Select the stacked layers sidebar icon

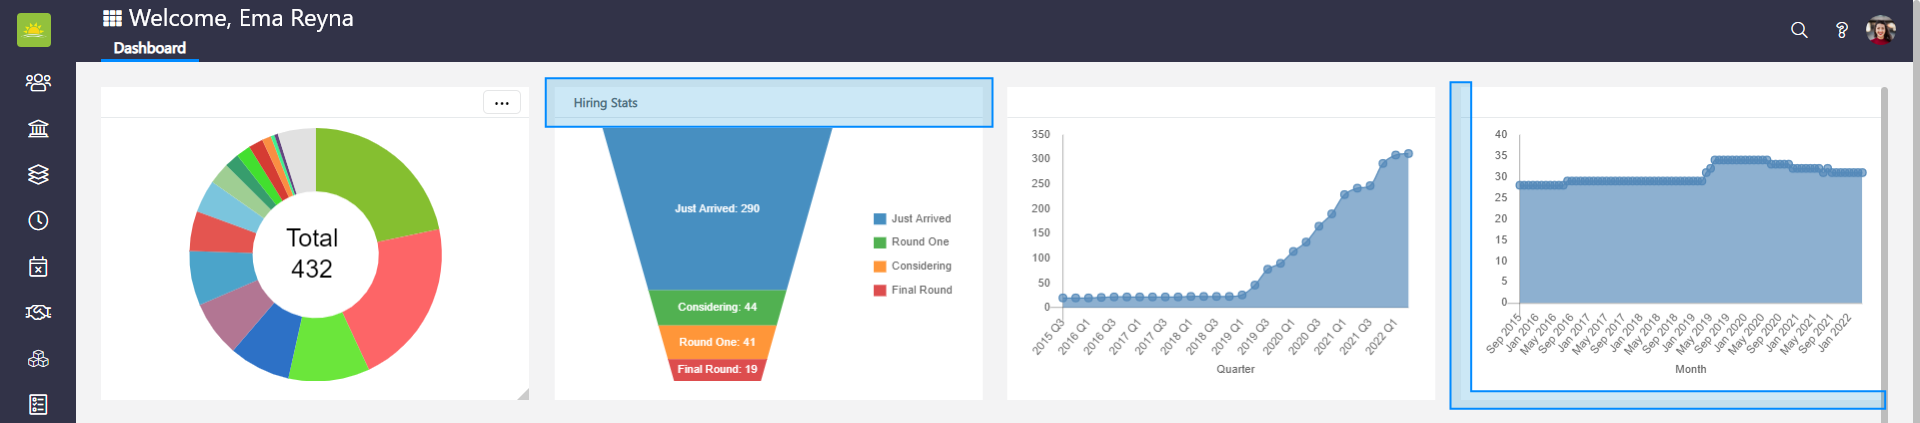[x=38, y=174]
